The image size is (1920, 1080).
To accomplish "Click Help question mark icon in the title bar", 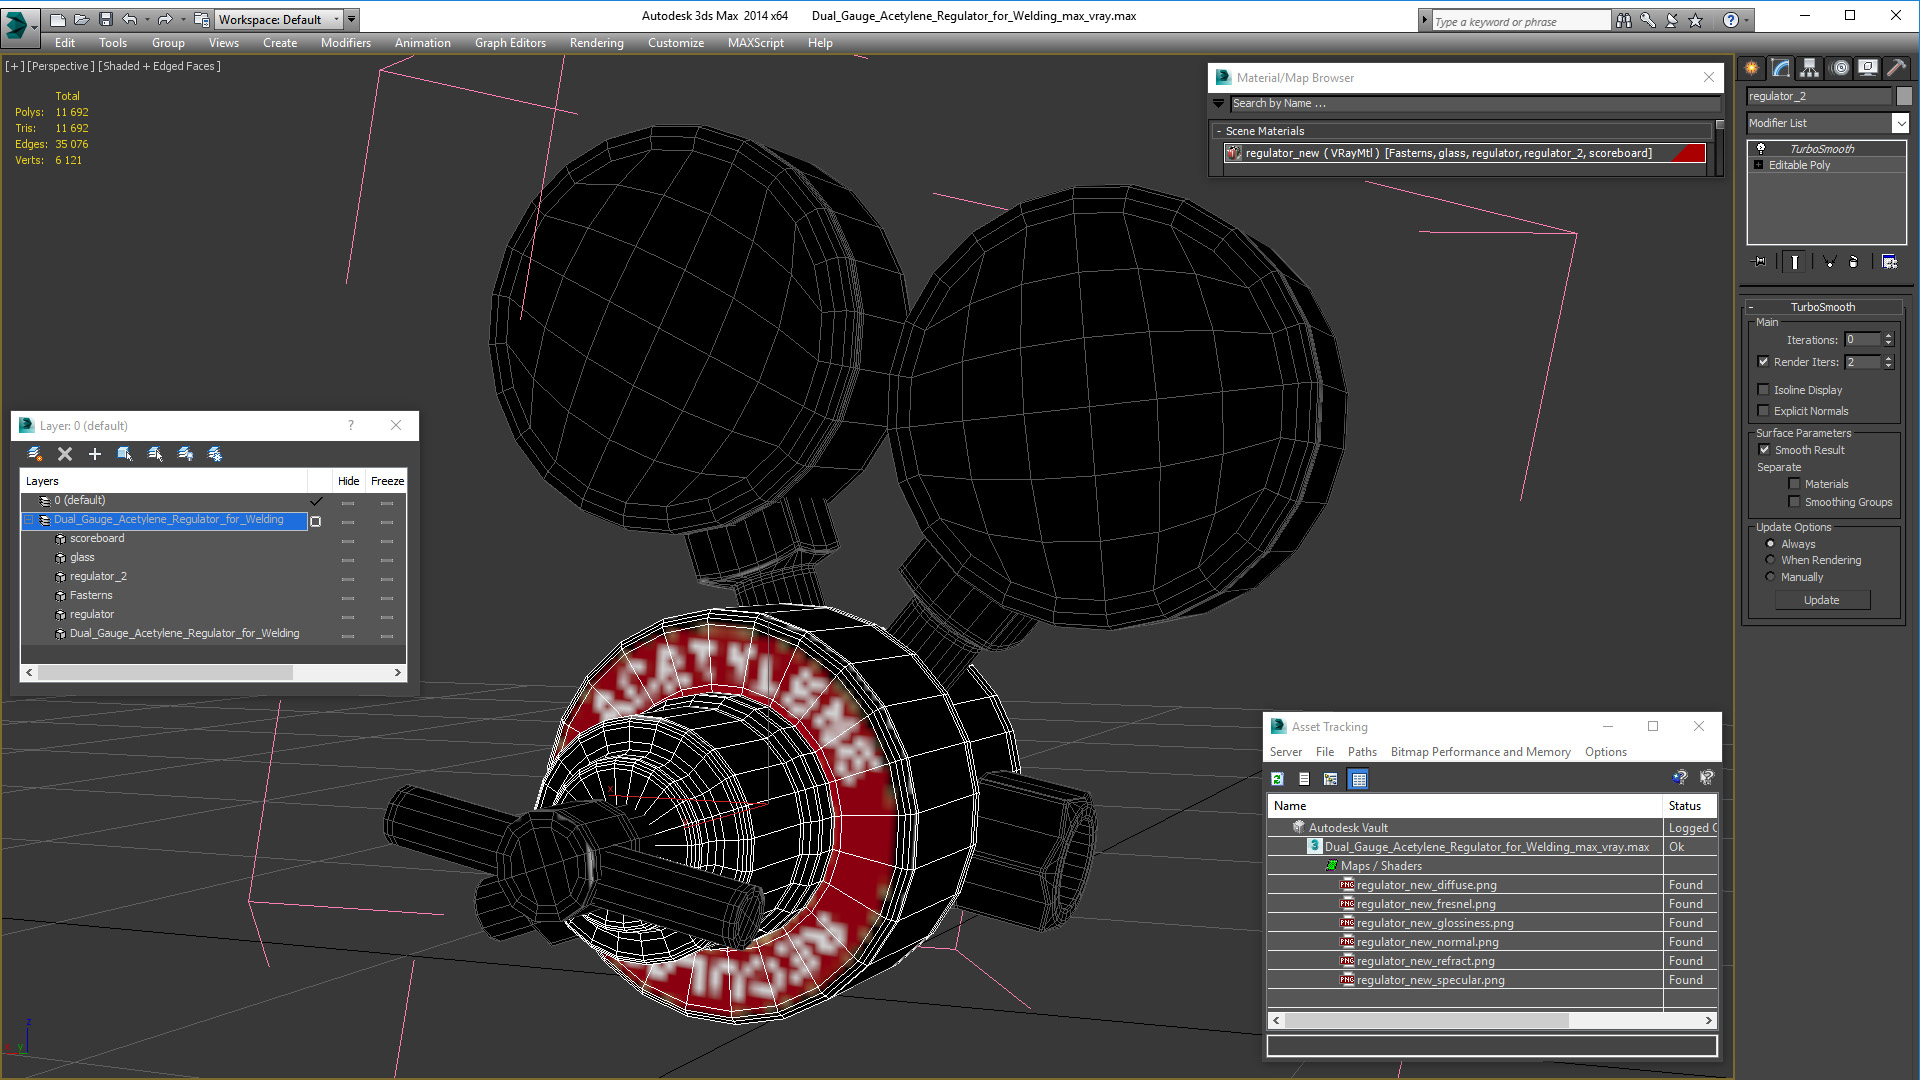I will tap(1731, 20).
